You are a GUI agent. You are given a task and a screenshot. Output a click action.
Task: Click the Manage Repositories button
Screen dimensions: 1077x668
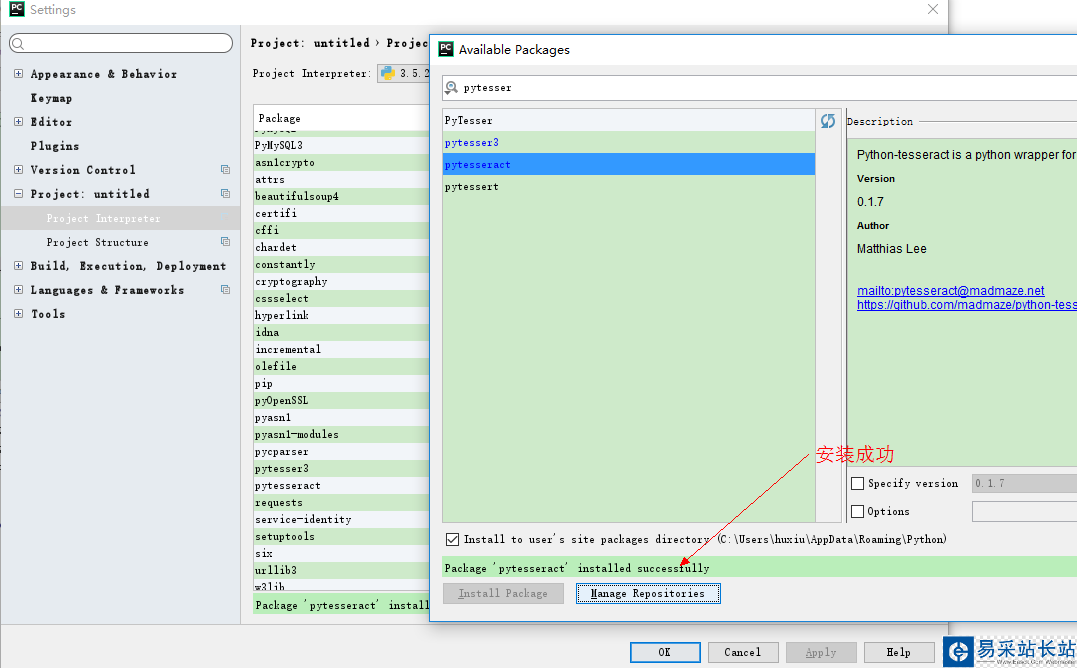click(x=648, y=593)
